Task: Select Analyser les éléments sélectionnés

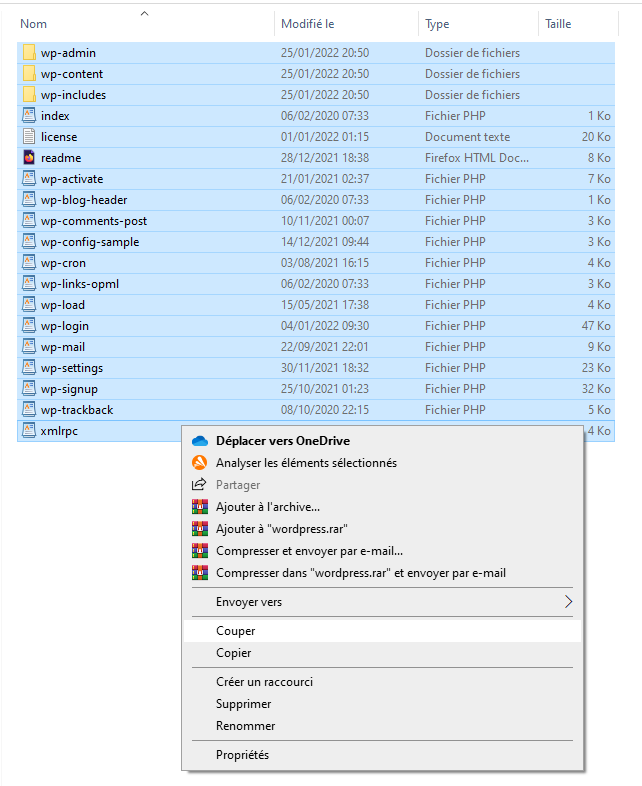Action: tap(382, 463)
